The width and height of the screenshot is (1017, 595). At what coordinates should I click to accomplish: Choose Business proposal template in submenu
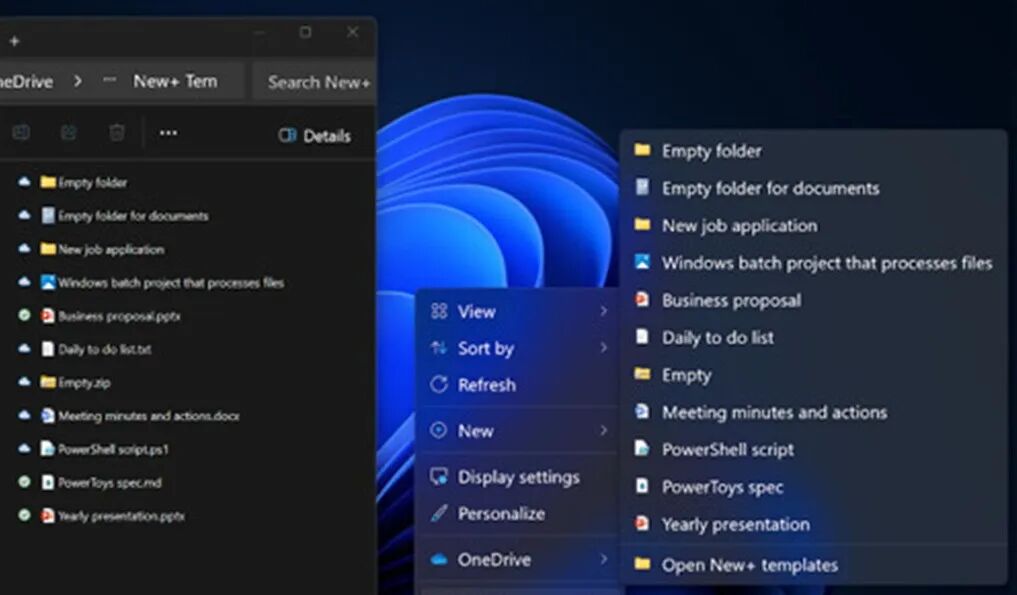(x=813, y=300)
